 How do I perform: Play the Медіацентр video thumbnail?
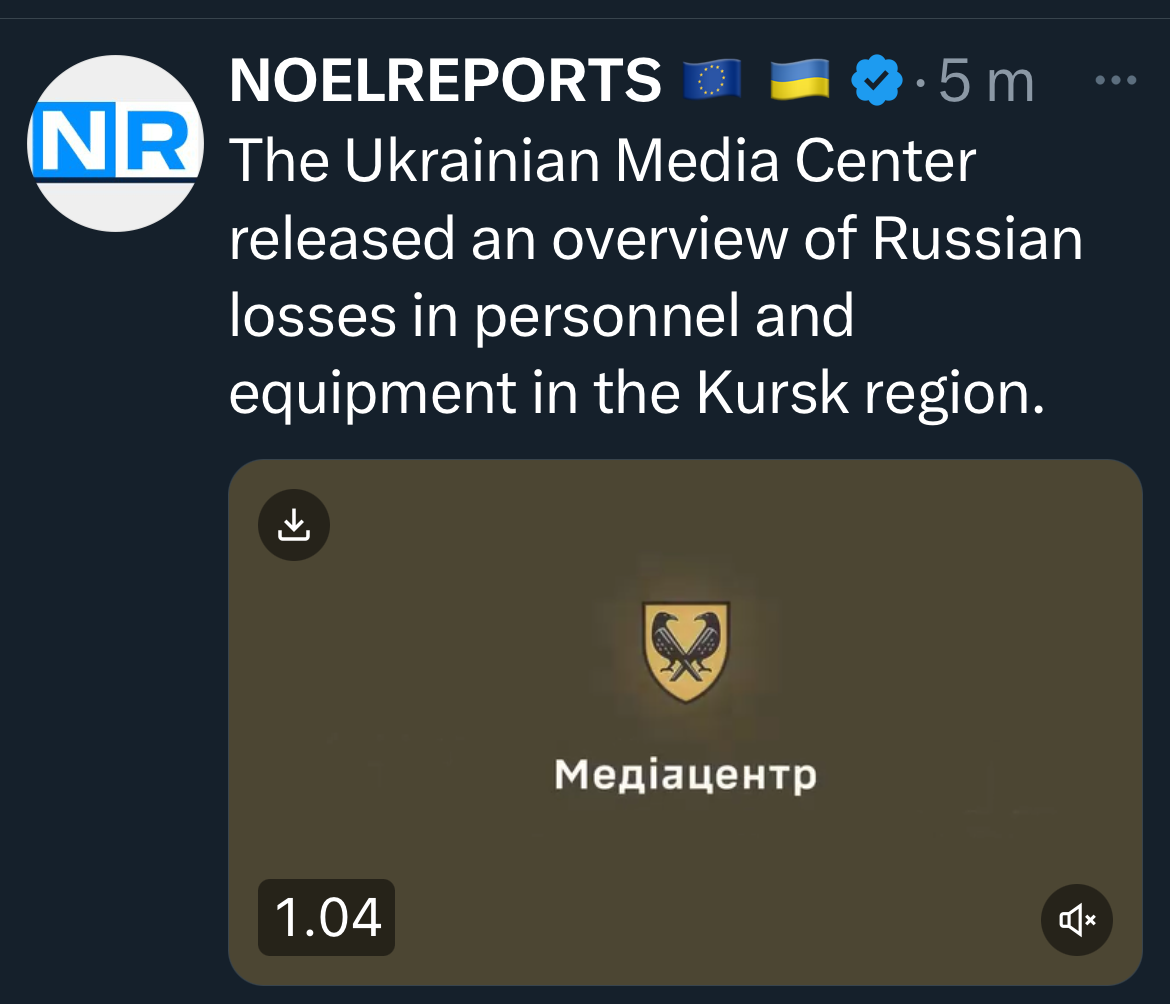(x=685, y=722)
